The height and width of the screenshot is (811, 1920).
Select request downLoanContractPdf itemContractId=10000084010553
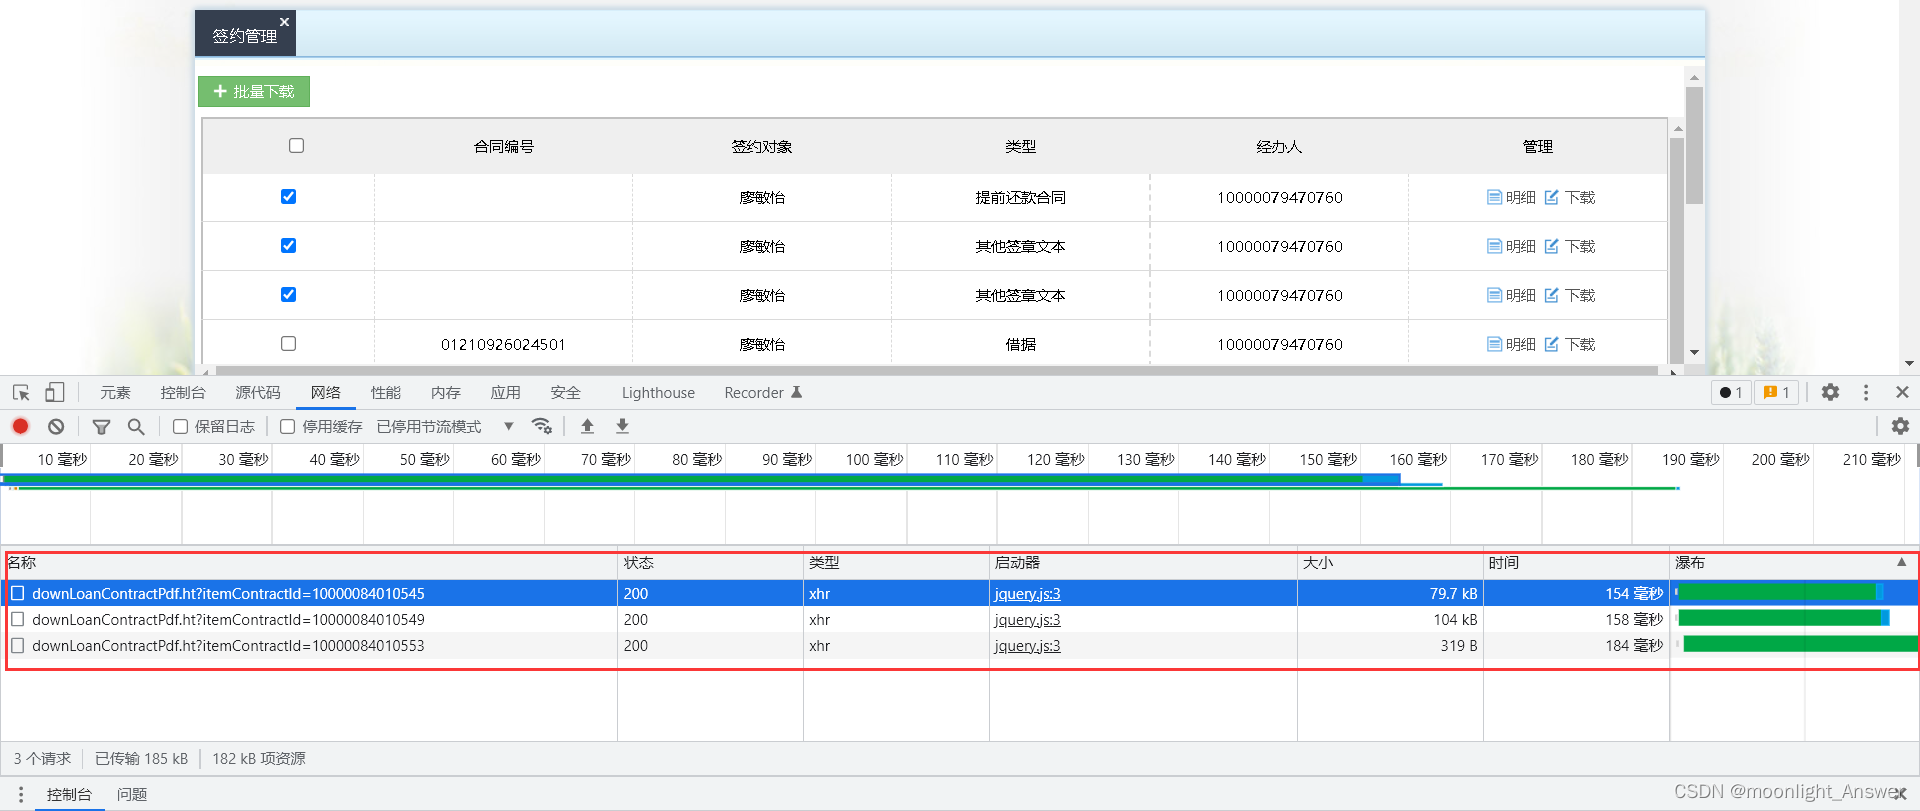[x=228, y=645]
